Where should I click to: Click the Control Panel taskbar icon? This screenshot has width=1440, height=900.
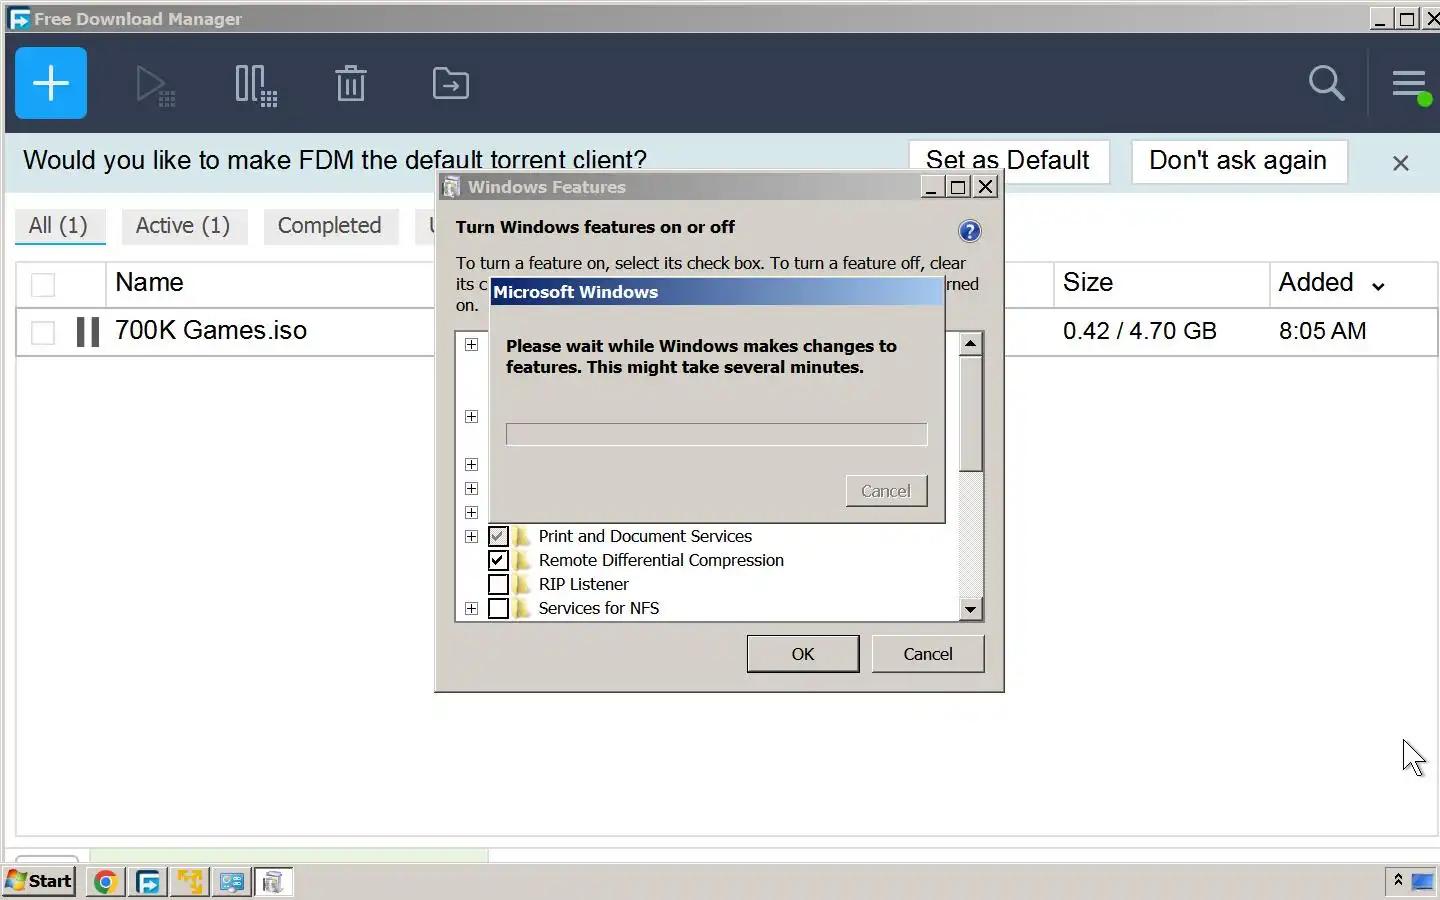(x=231, y=882)
